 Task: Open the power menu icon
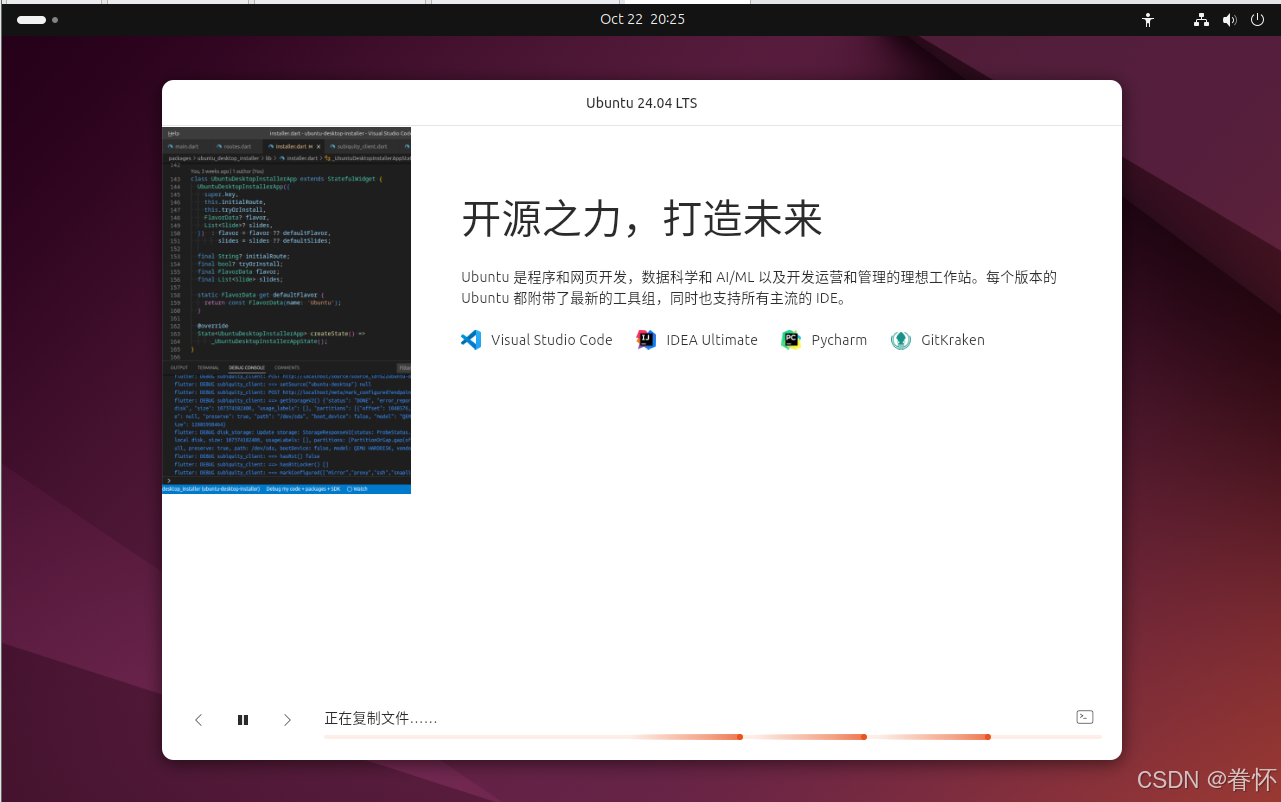pyautogui.click(x=1257, y=19)
